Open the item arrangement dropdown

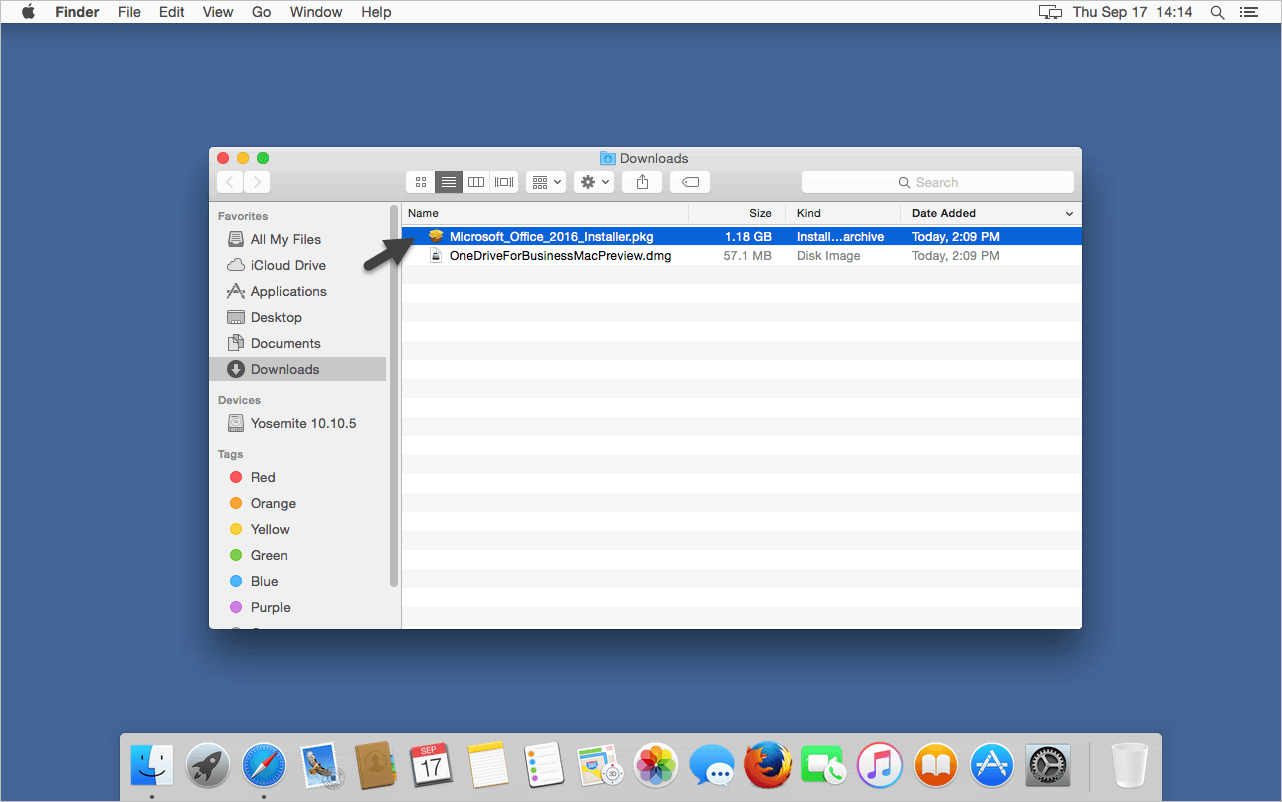(x=546, y=182)
